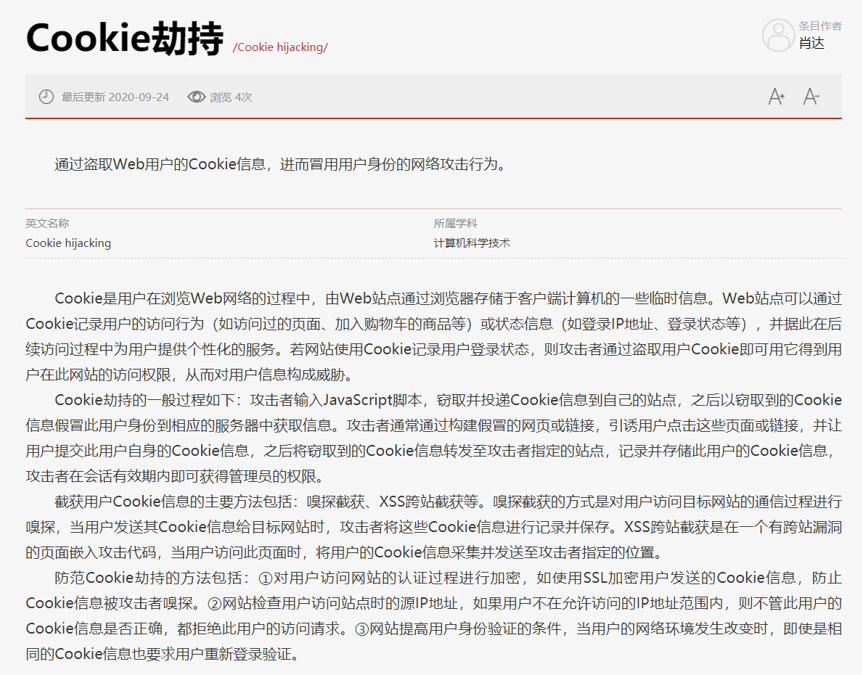Click the Cookie劫持 page title
Viewport: 862px width, 675px height.
125,38
